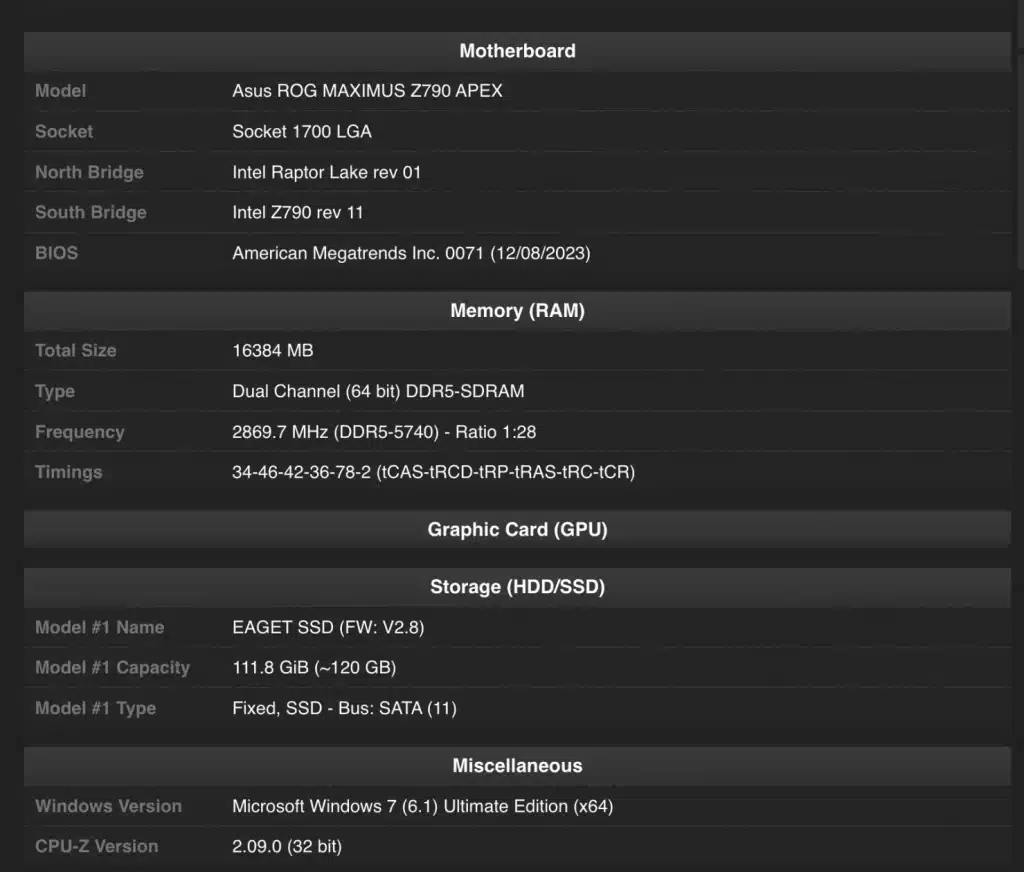Select the EAGET SSD model name value

(328, 627)
